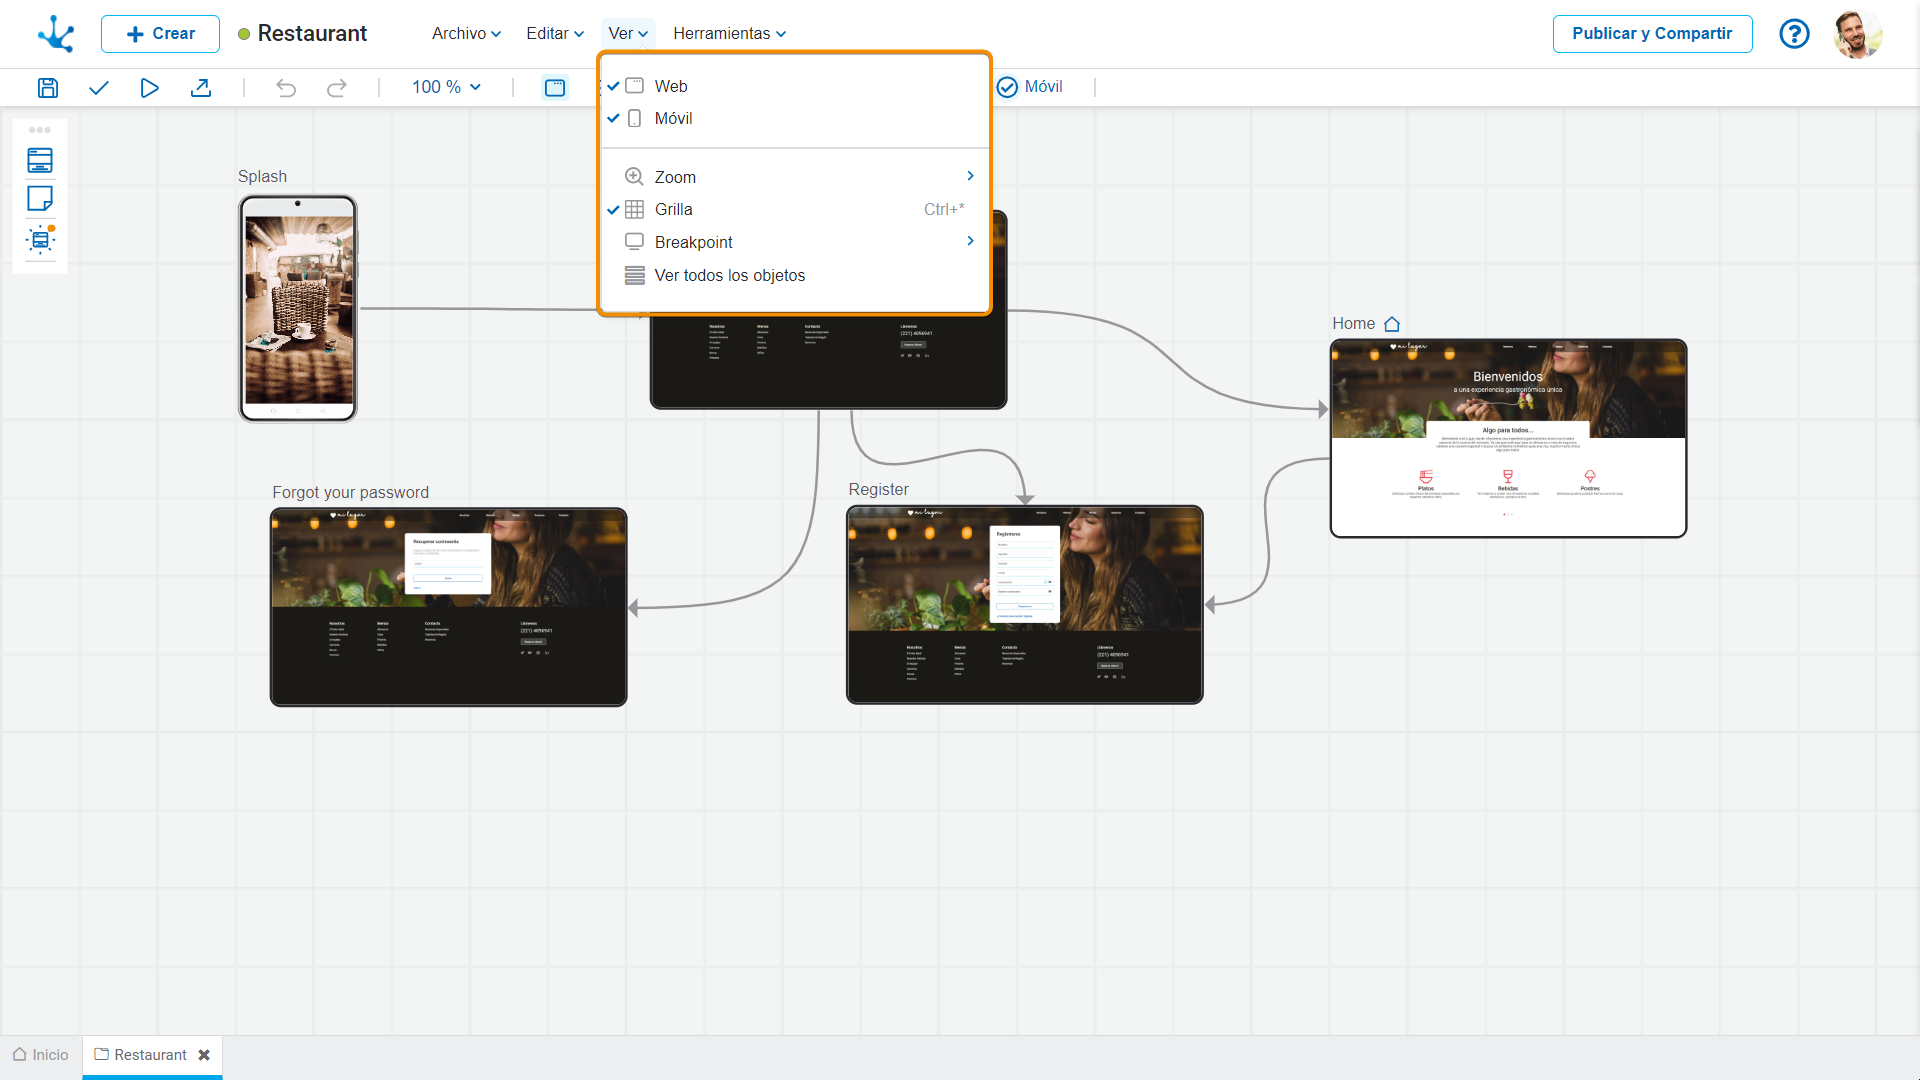Click the redo arrow icon
1920x1080 pixels.
[x=337, y=88]
